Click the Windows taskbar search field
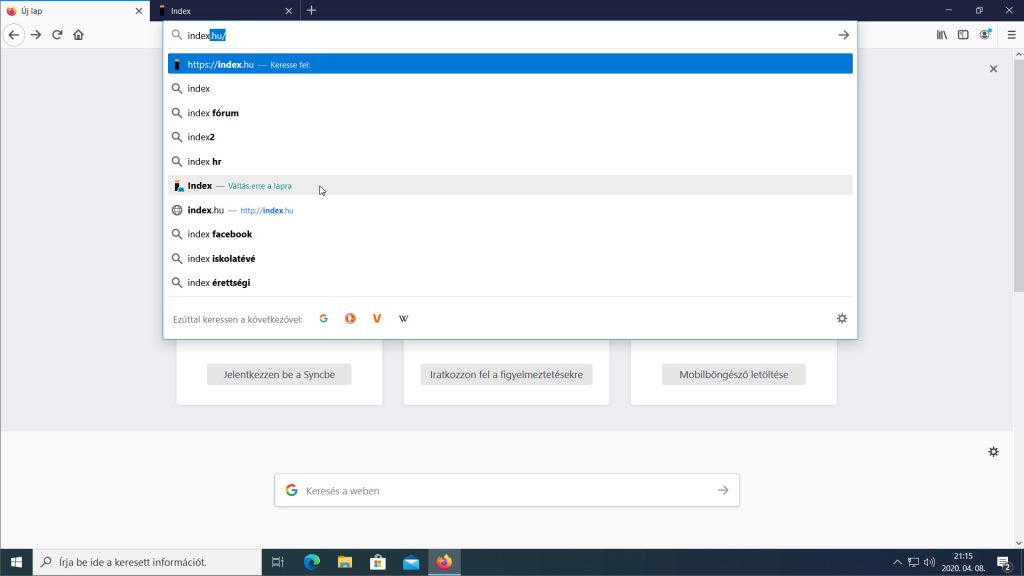The image size is (1024, 576). click(148, 562)
